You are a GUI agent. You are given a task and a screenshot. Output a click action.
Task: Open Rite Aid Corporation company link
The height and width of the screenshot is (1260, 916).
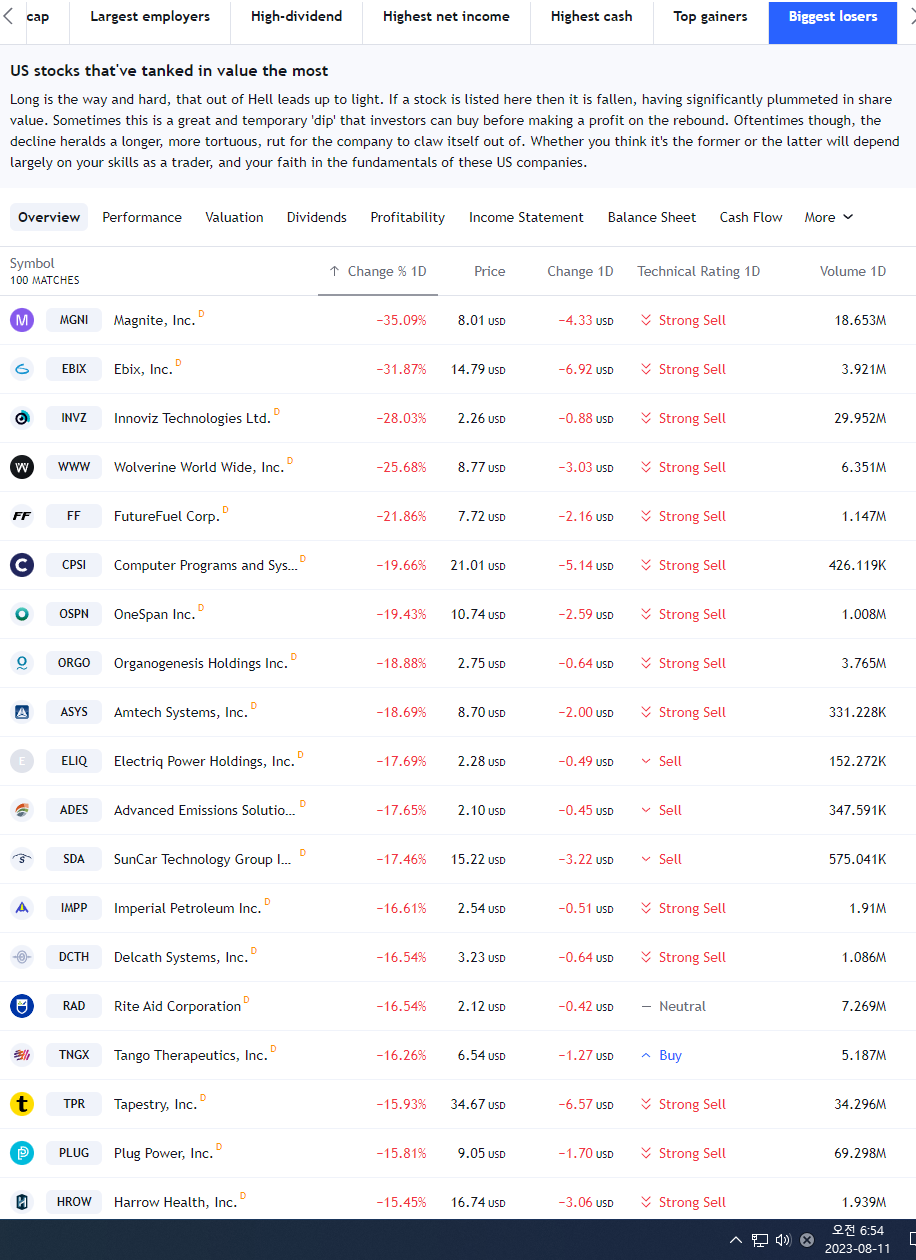(177, 1007)
